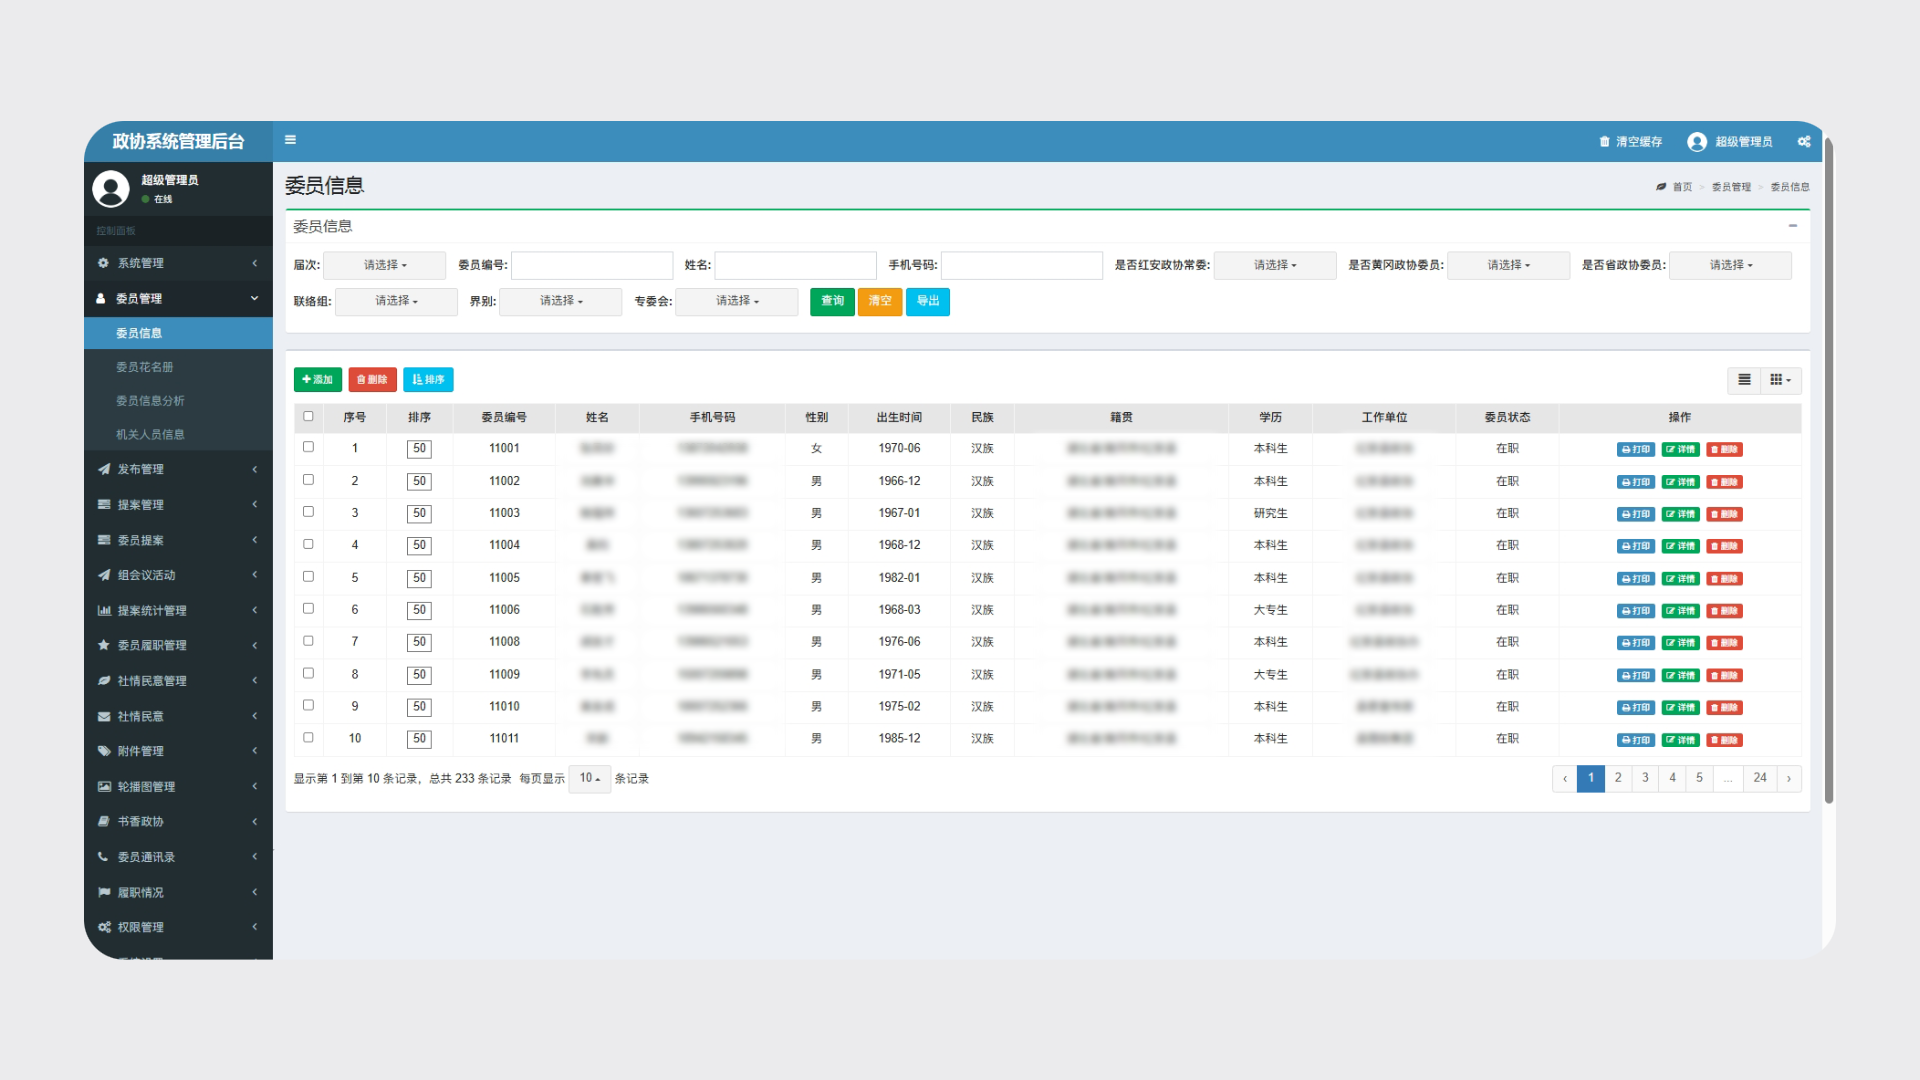Viewport: 1920px width, 1080px height.
Task: Click the 履职情况 flag icon
Action: [104, 892]
